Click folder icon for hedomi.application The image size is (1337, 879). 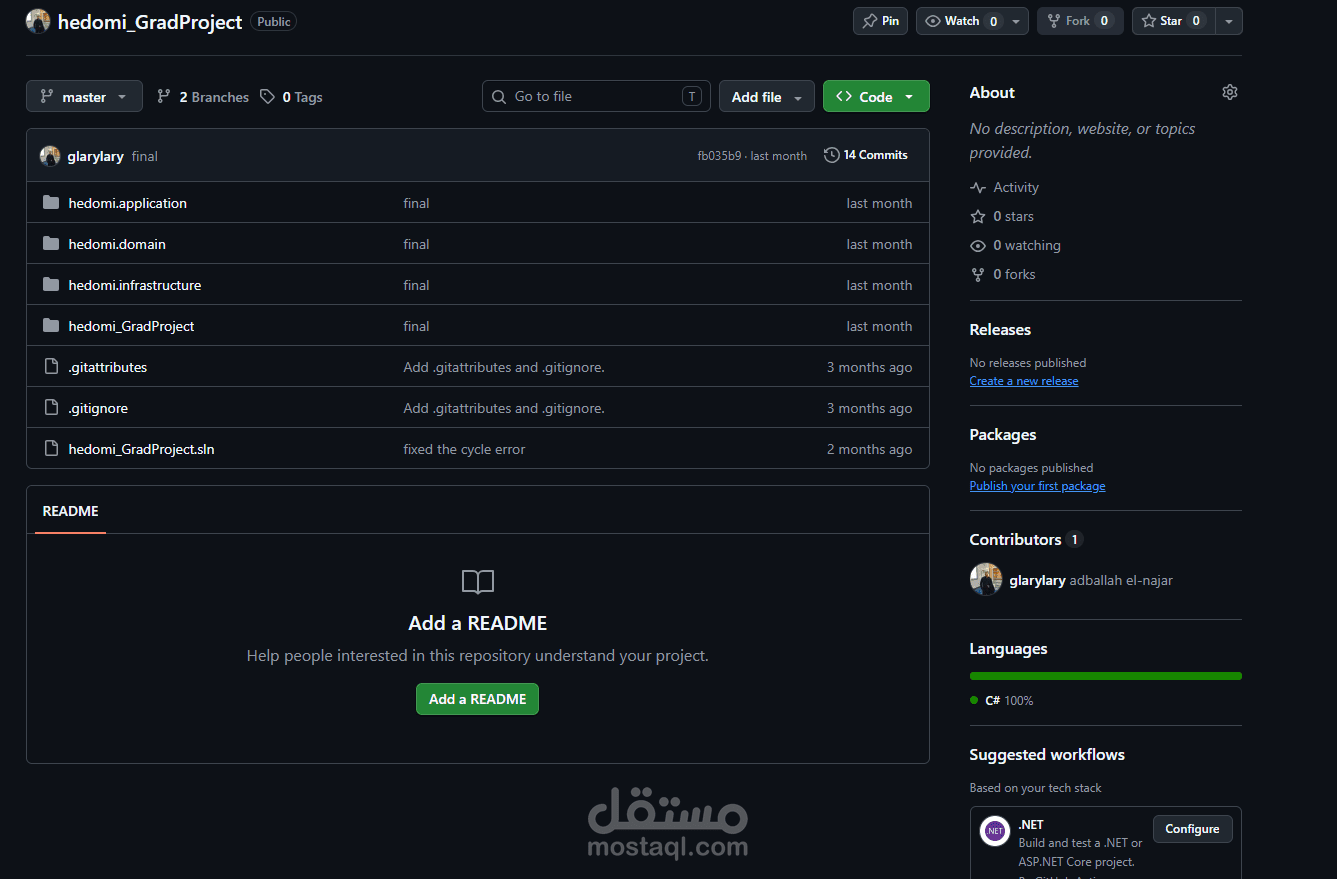[51, 203]
